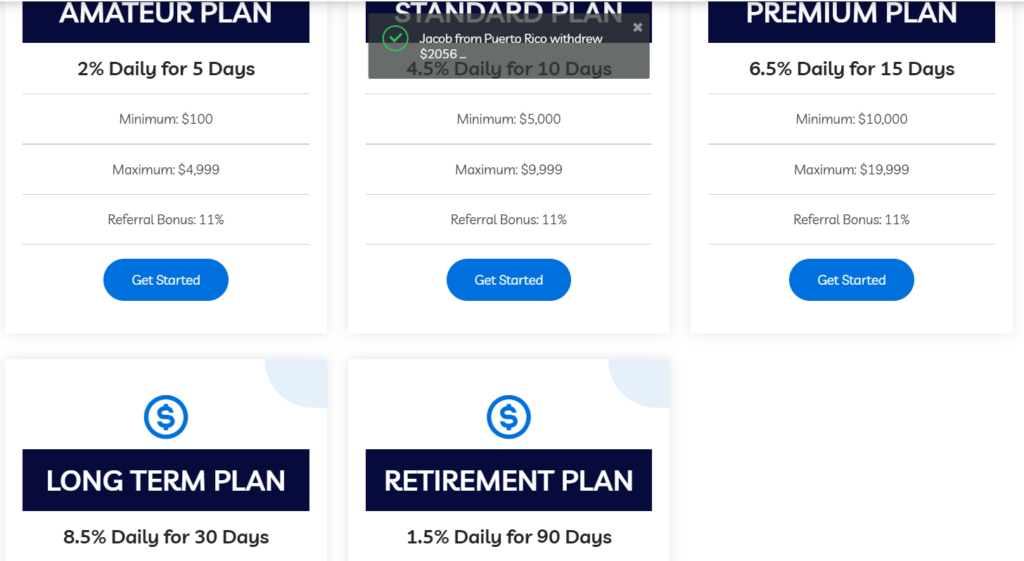Viewport: 1024px width, 561px height.
Task: Click Get Started under Amateur Plan
Action: (166, 280)
